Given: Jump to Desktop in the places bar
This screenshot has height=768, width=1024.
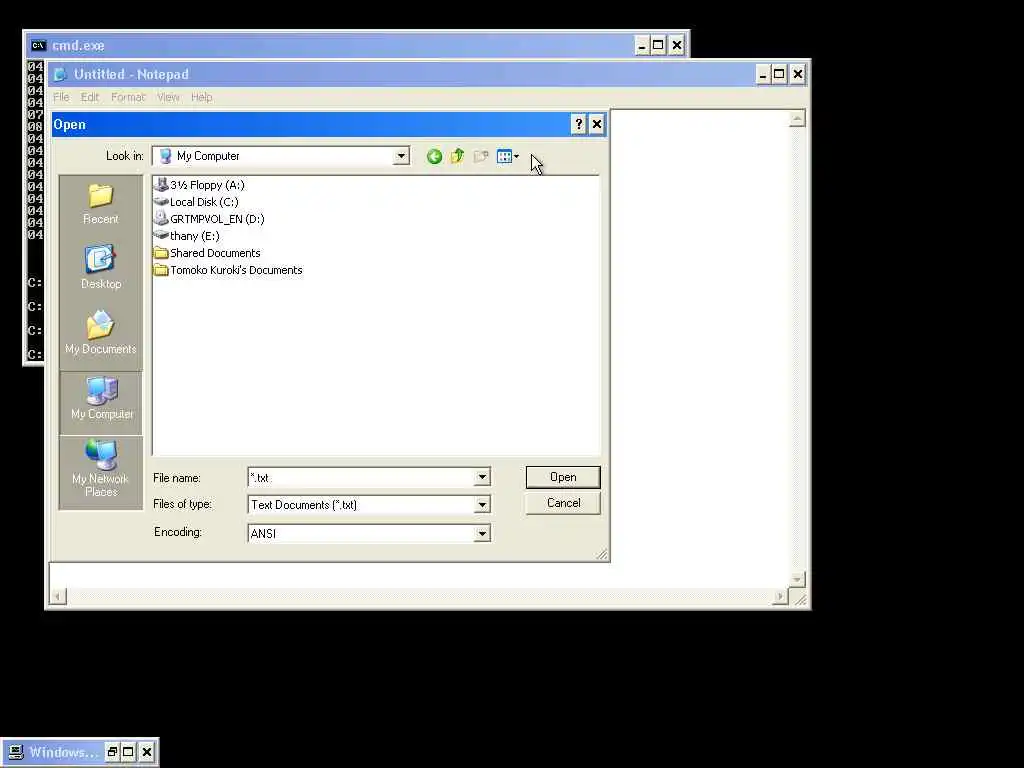Looking at the screenshot, I should tap(101, 266).
